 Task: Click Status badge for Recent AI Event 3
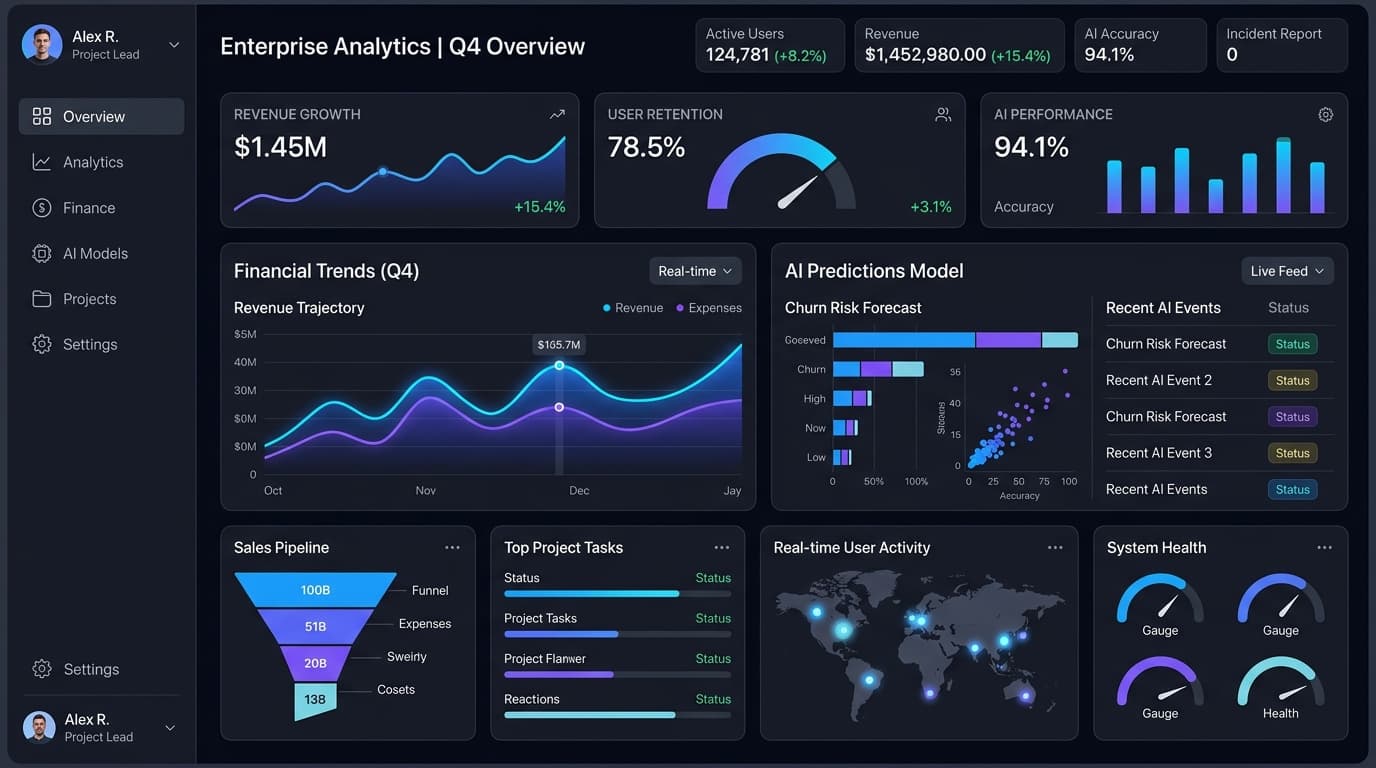point(1292,453)
